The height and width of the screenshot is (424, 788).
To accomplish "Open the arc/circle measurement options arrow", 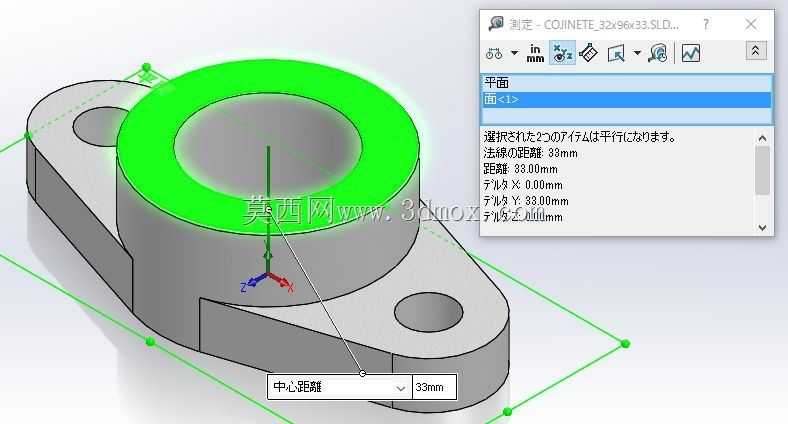I will 514,53.
